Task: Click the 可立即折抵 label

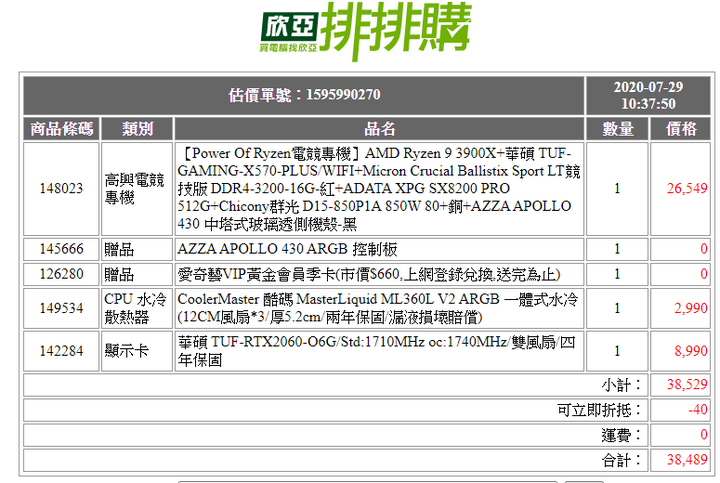Action: [x=599, y=410]
